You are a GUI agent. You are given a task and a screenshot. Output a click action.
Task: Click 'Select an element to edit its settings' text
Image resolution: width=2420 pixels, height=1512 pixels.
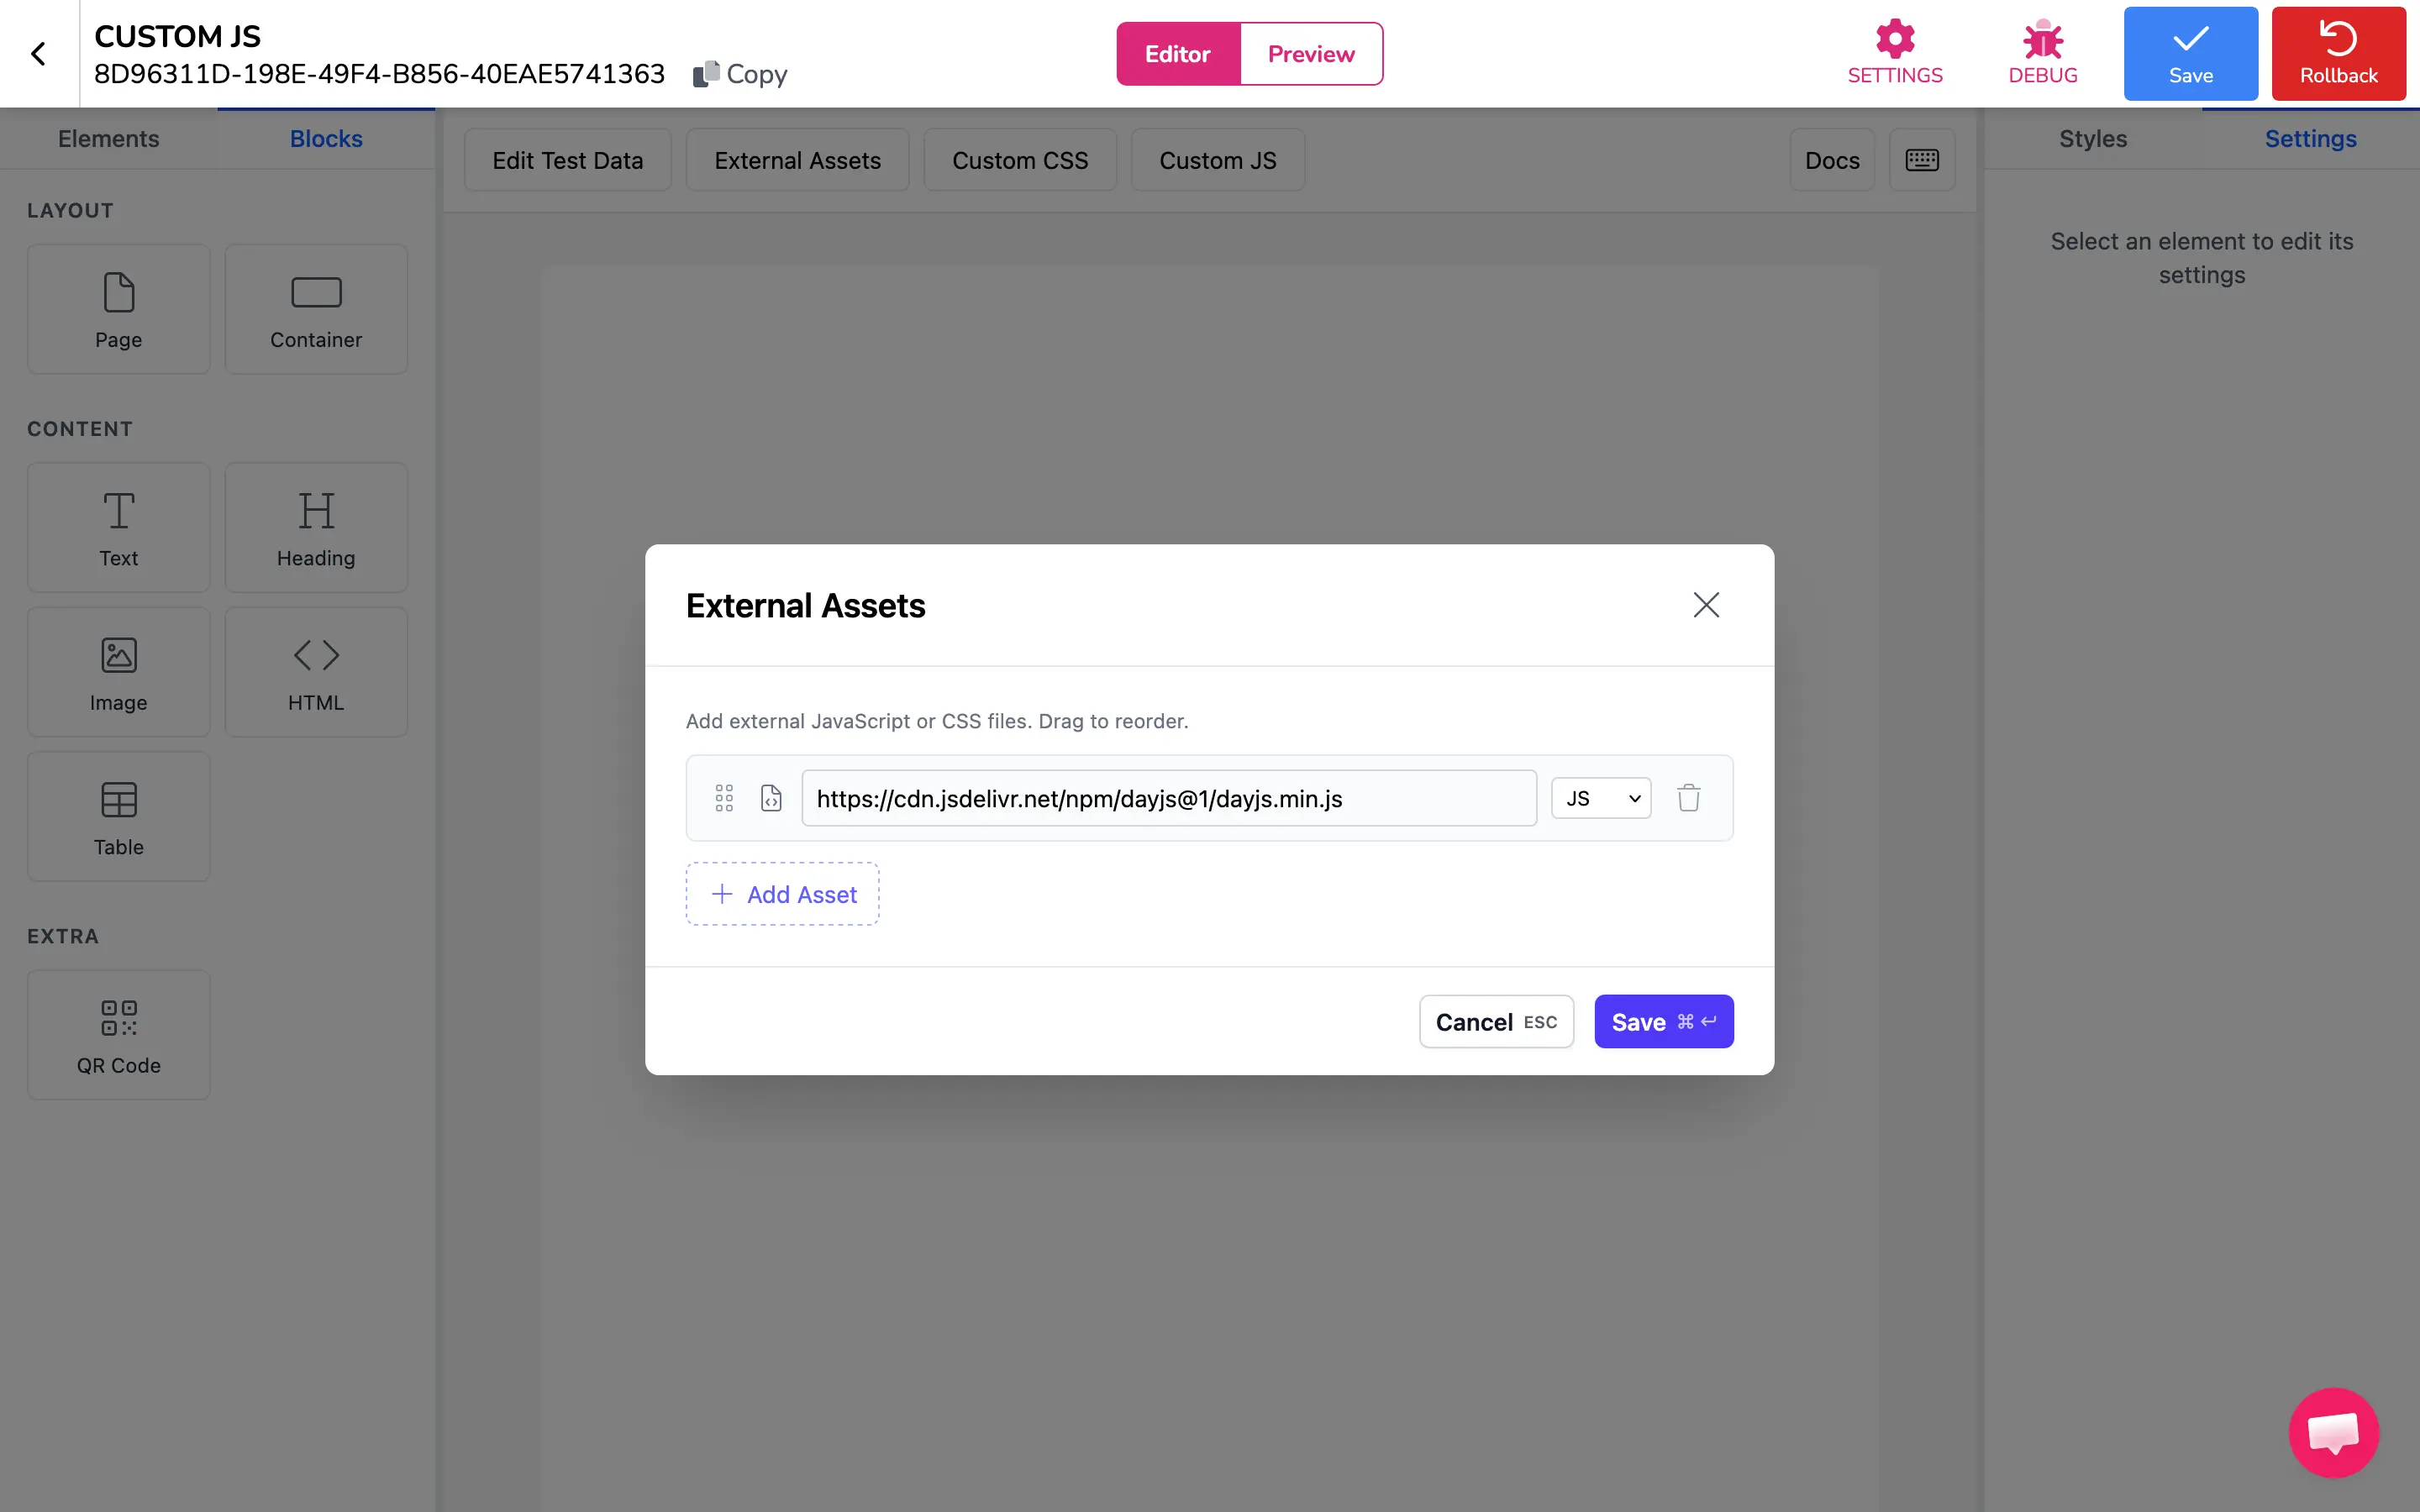tap(2201, 258)
